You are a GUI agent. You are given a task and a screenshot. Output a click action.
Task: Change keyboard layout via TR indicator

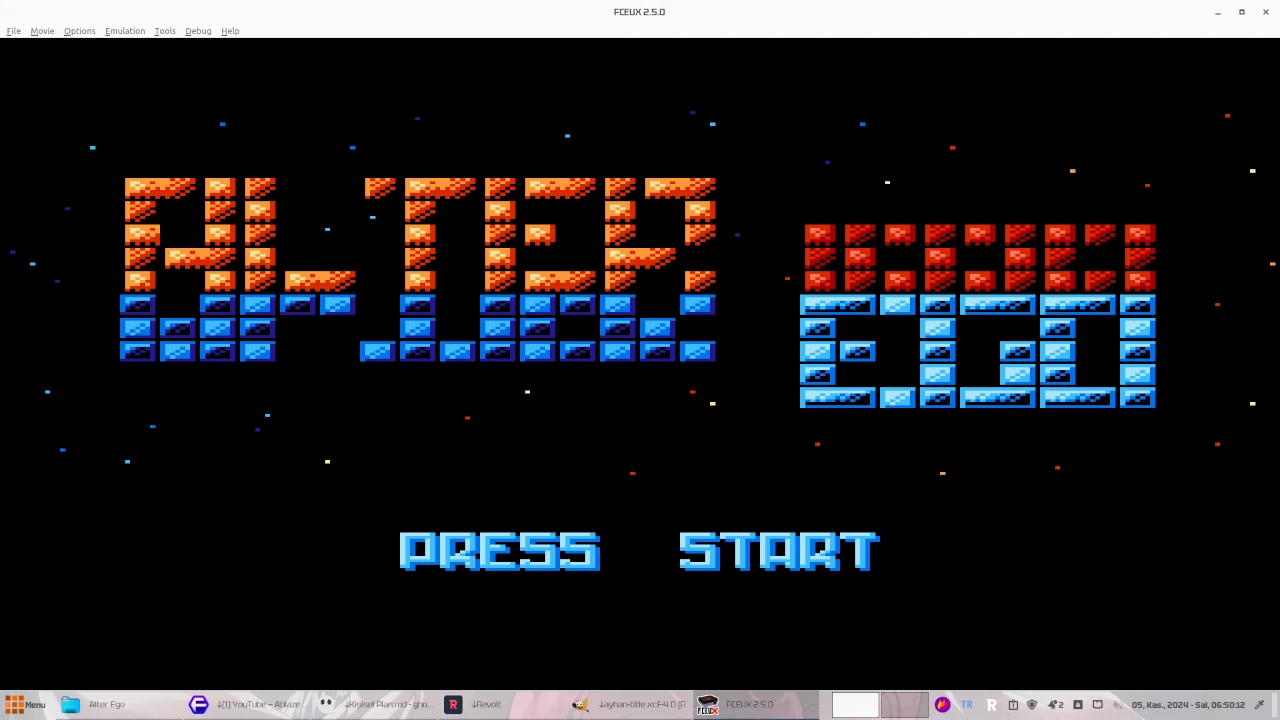coord(967,705)
